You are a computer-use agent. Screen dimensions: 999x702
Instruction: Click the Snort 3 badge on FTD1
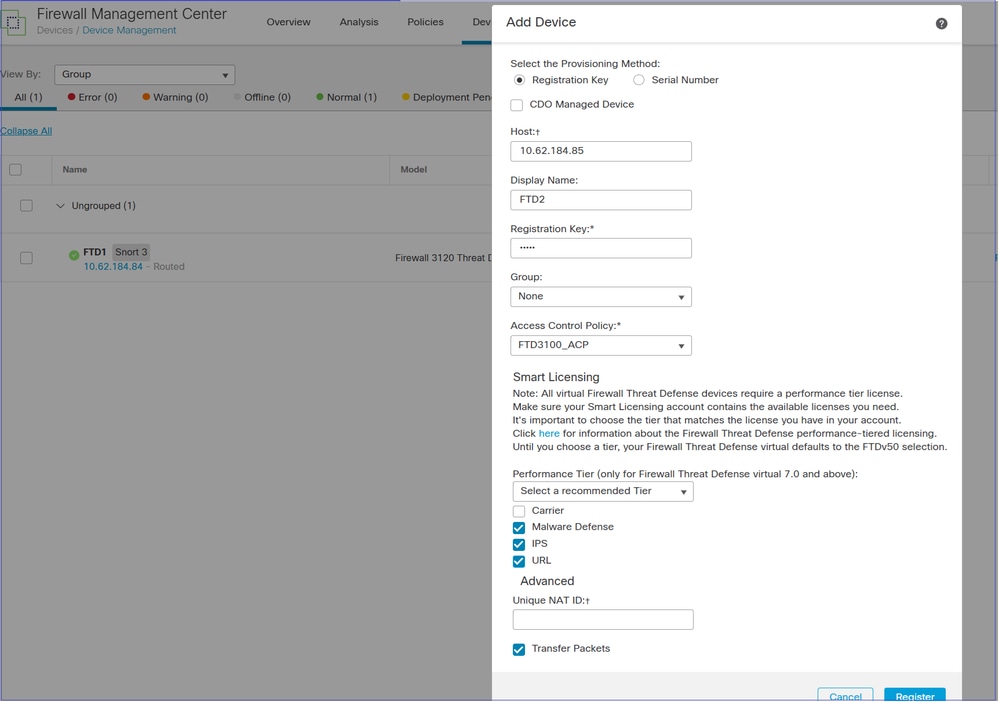pos(131,252)
